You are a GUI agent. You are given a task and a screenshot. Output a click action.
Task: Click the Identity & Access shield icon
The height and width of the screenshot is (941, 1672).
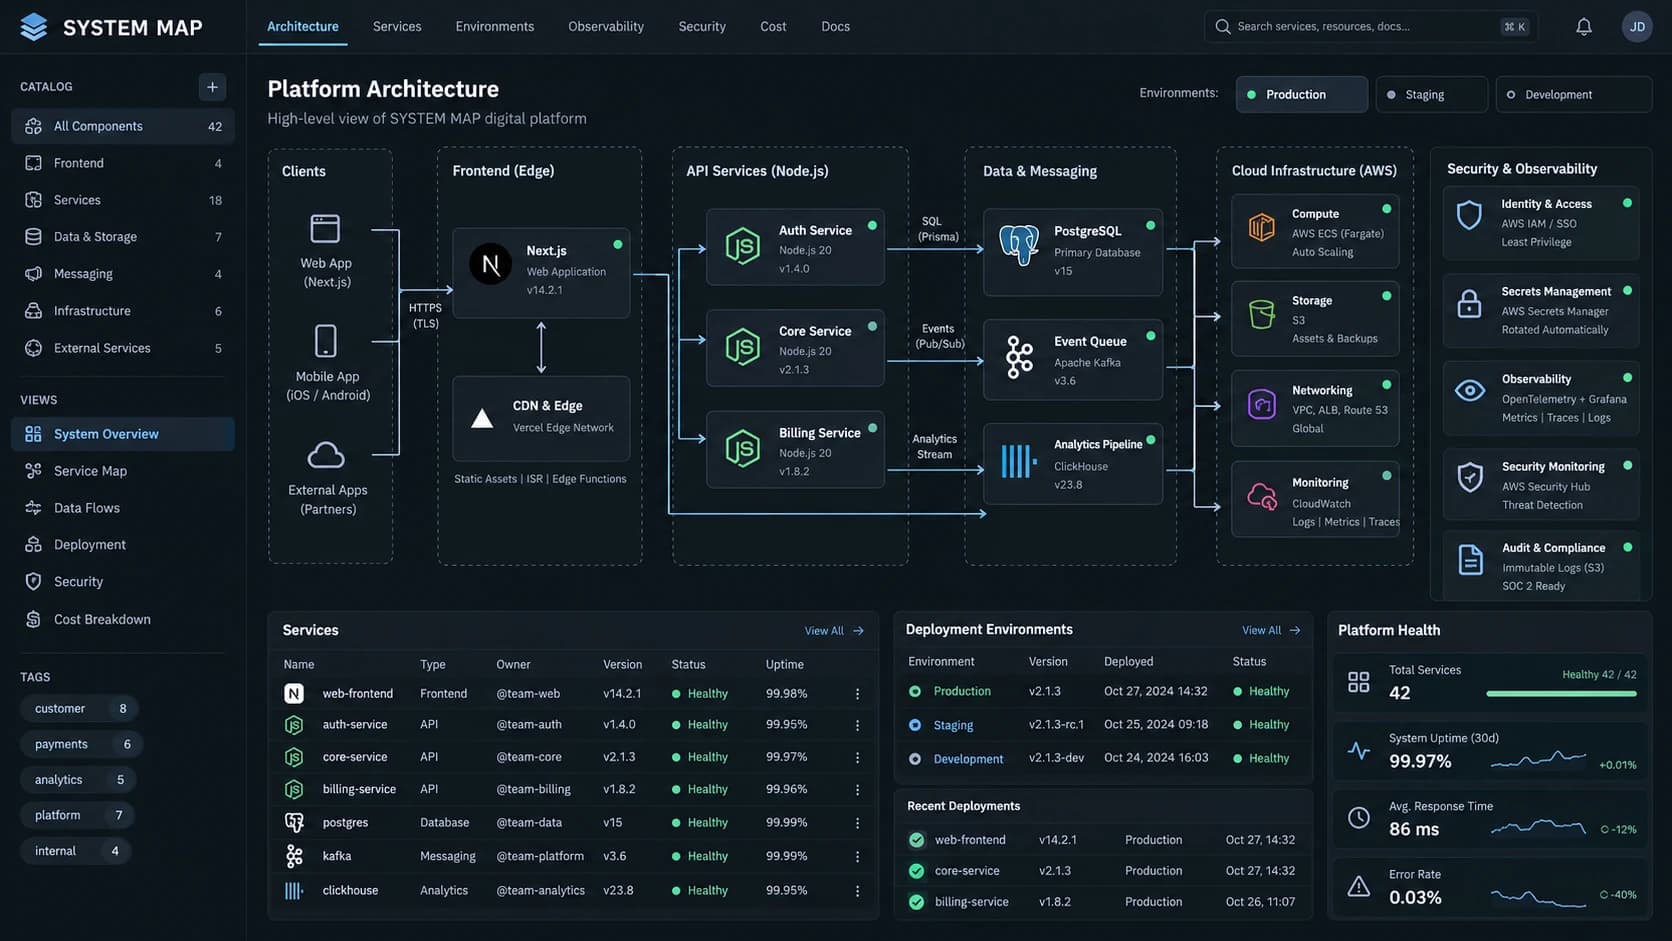pyautogui.click(x=1469, y=215)
